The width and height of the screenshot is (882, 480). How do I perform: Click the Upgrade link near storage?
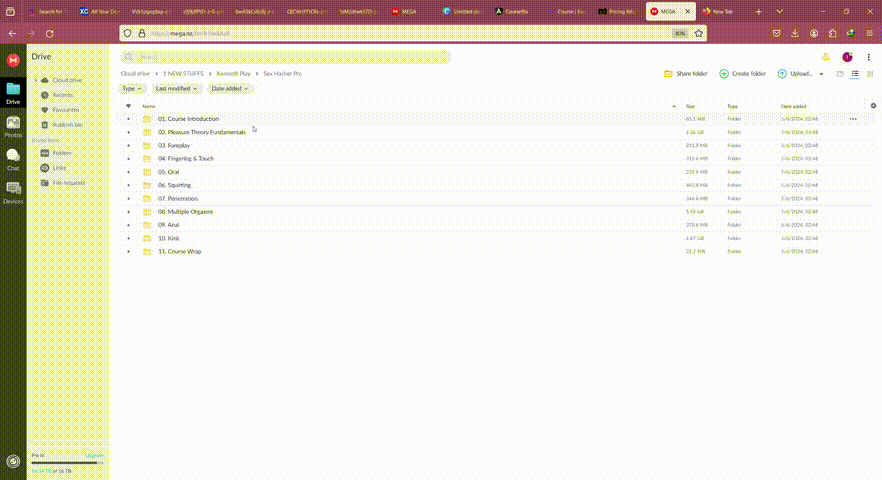tap(94, 455)
